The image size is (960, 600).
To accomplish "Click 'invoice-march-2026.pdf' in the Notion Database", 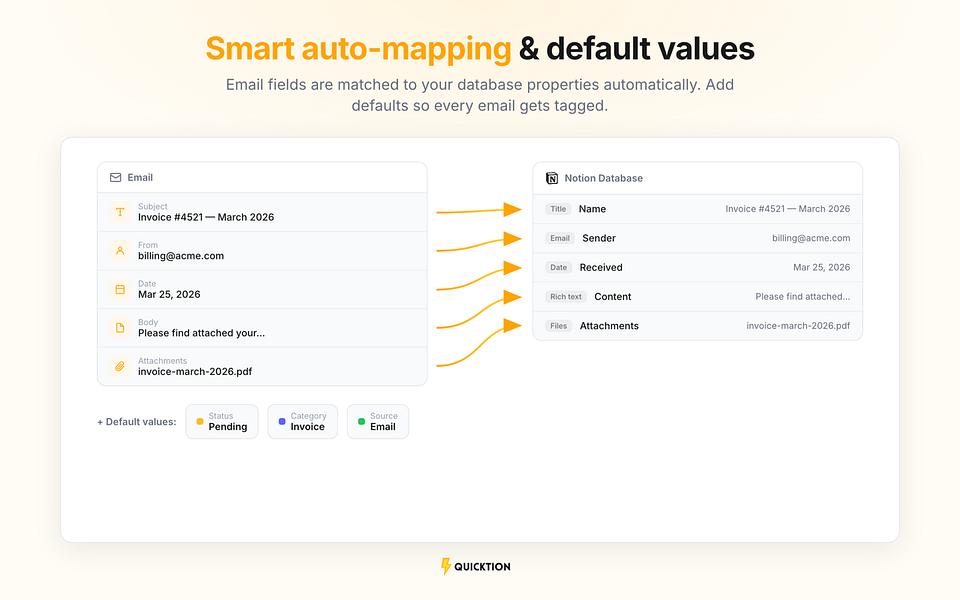I will [798, 326].
